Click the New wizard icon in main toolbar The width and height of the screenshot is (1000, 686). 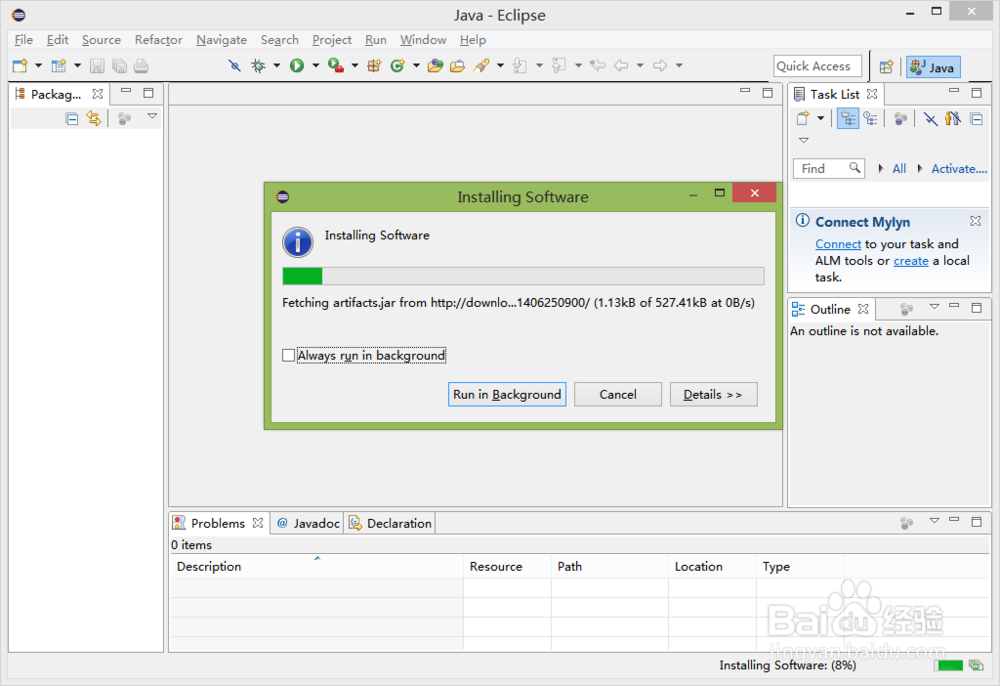[20, 66]
